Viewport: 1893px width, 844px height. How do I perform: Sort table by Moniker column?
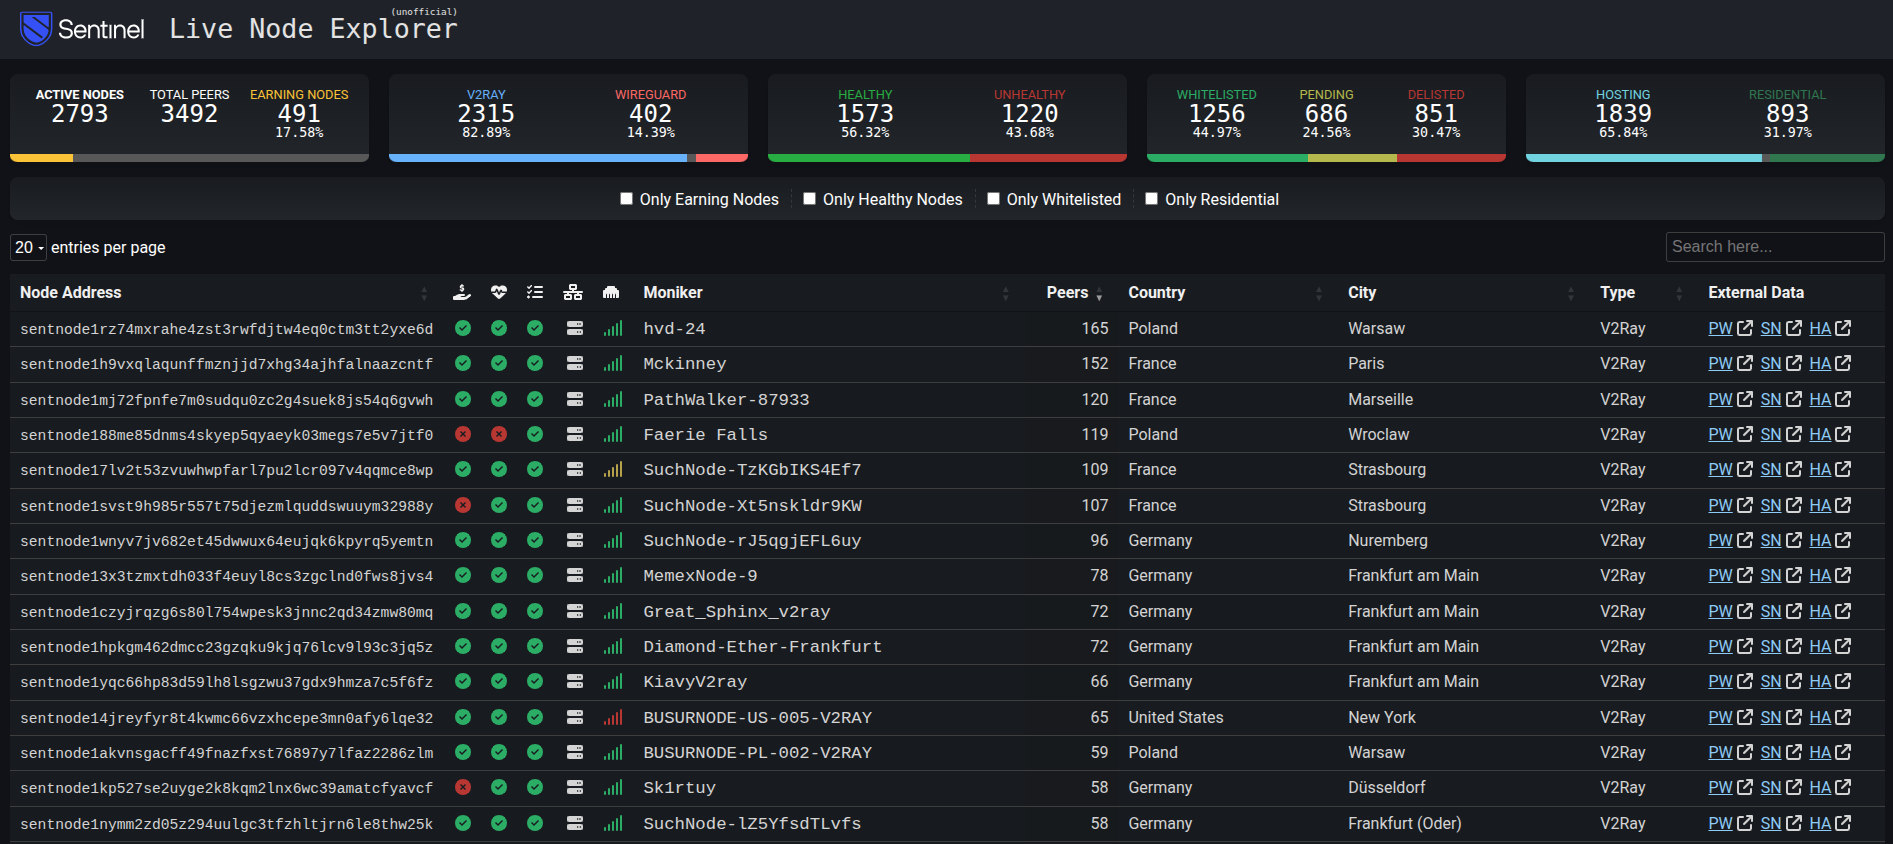point(673,292)
